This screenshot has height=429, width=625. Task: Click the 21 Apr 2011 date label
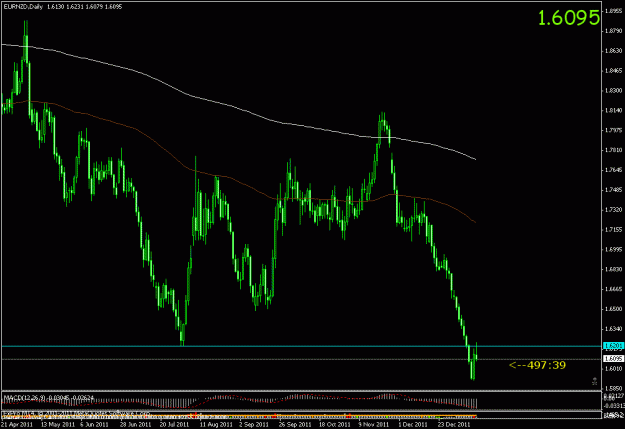(x=17, y=425)
